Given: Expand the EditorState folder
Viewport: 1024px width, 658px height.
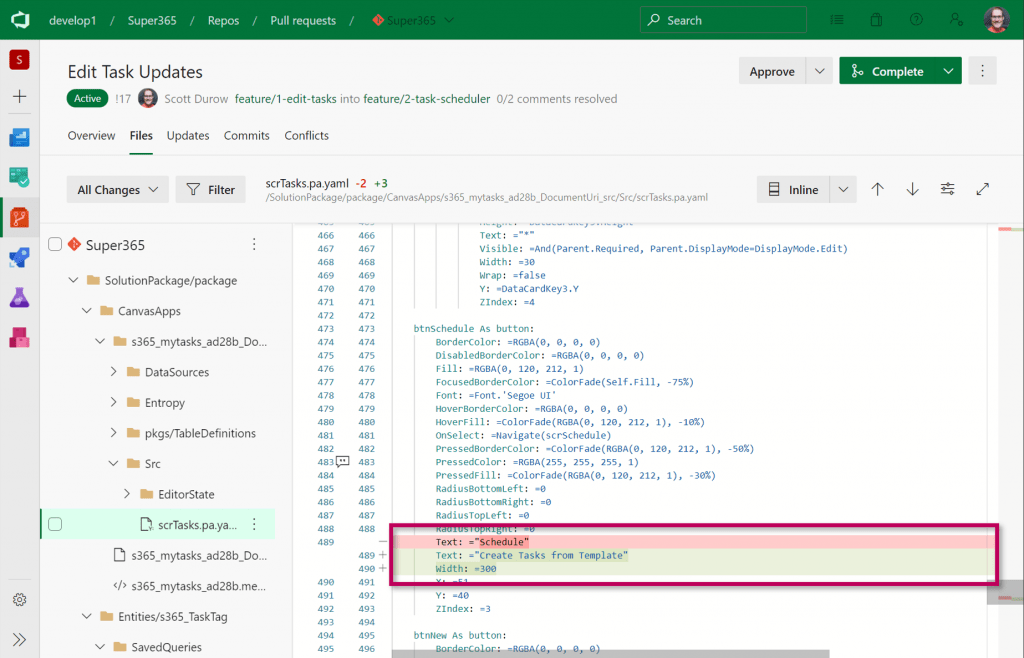Looking at the screenshot, I should [x=127, y=494].
